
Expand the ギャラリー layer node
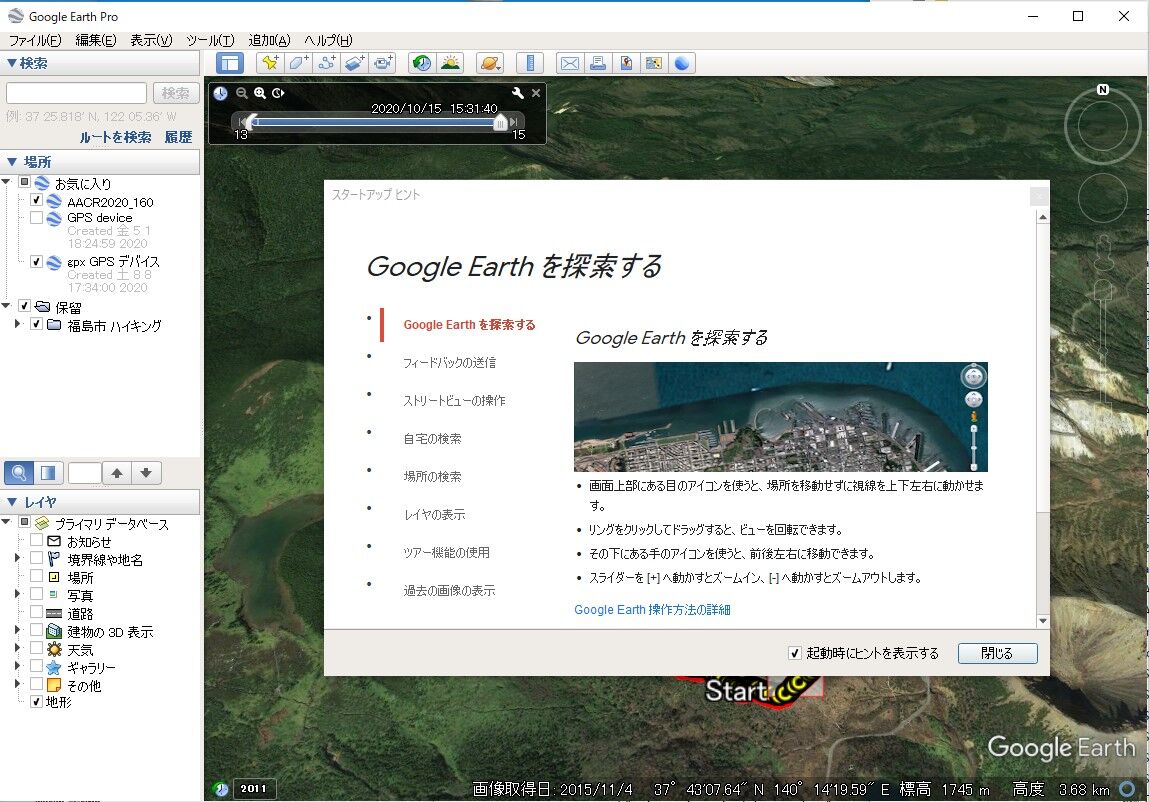point(18,666)
